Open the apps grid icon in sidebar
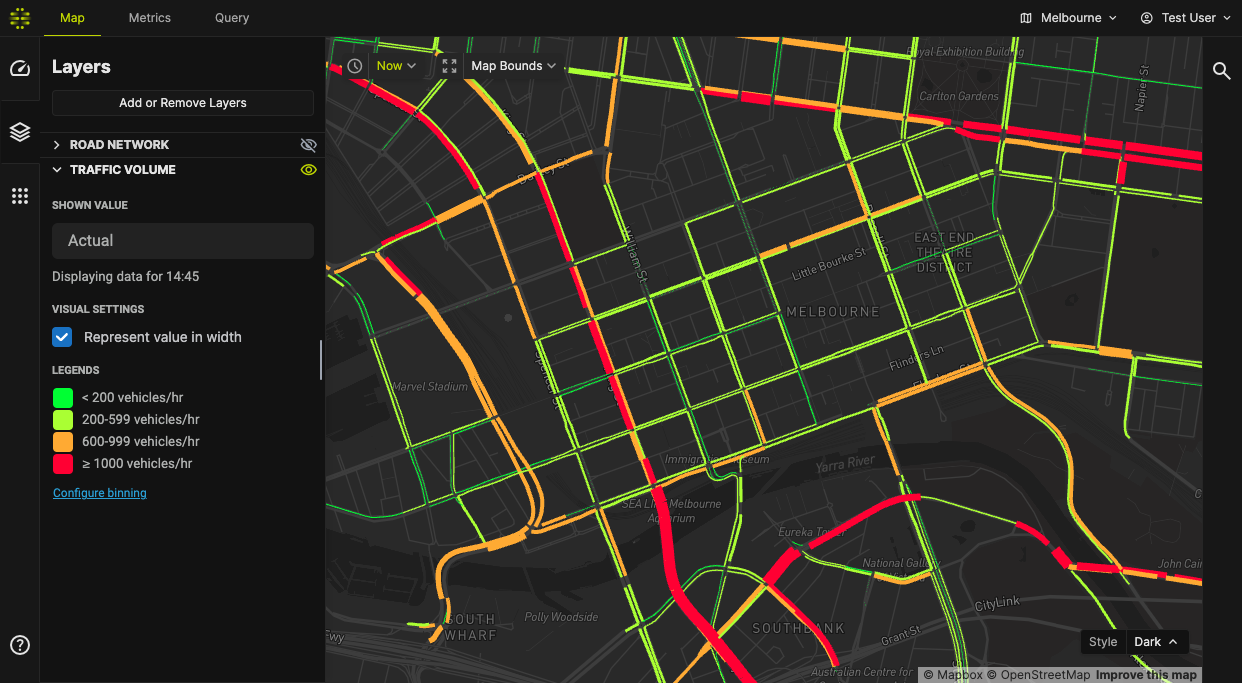This screenshot has width=1242, height=683. click(20, 196)
